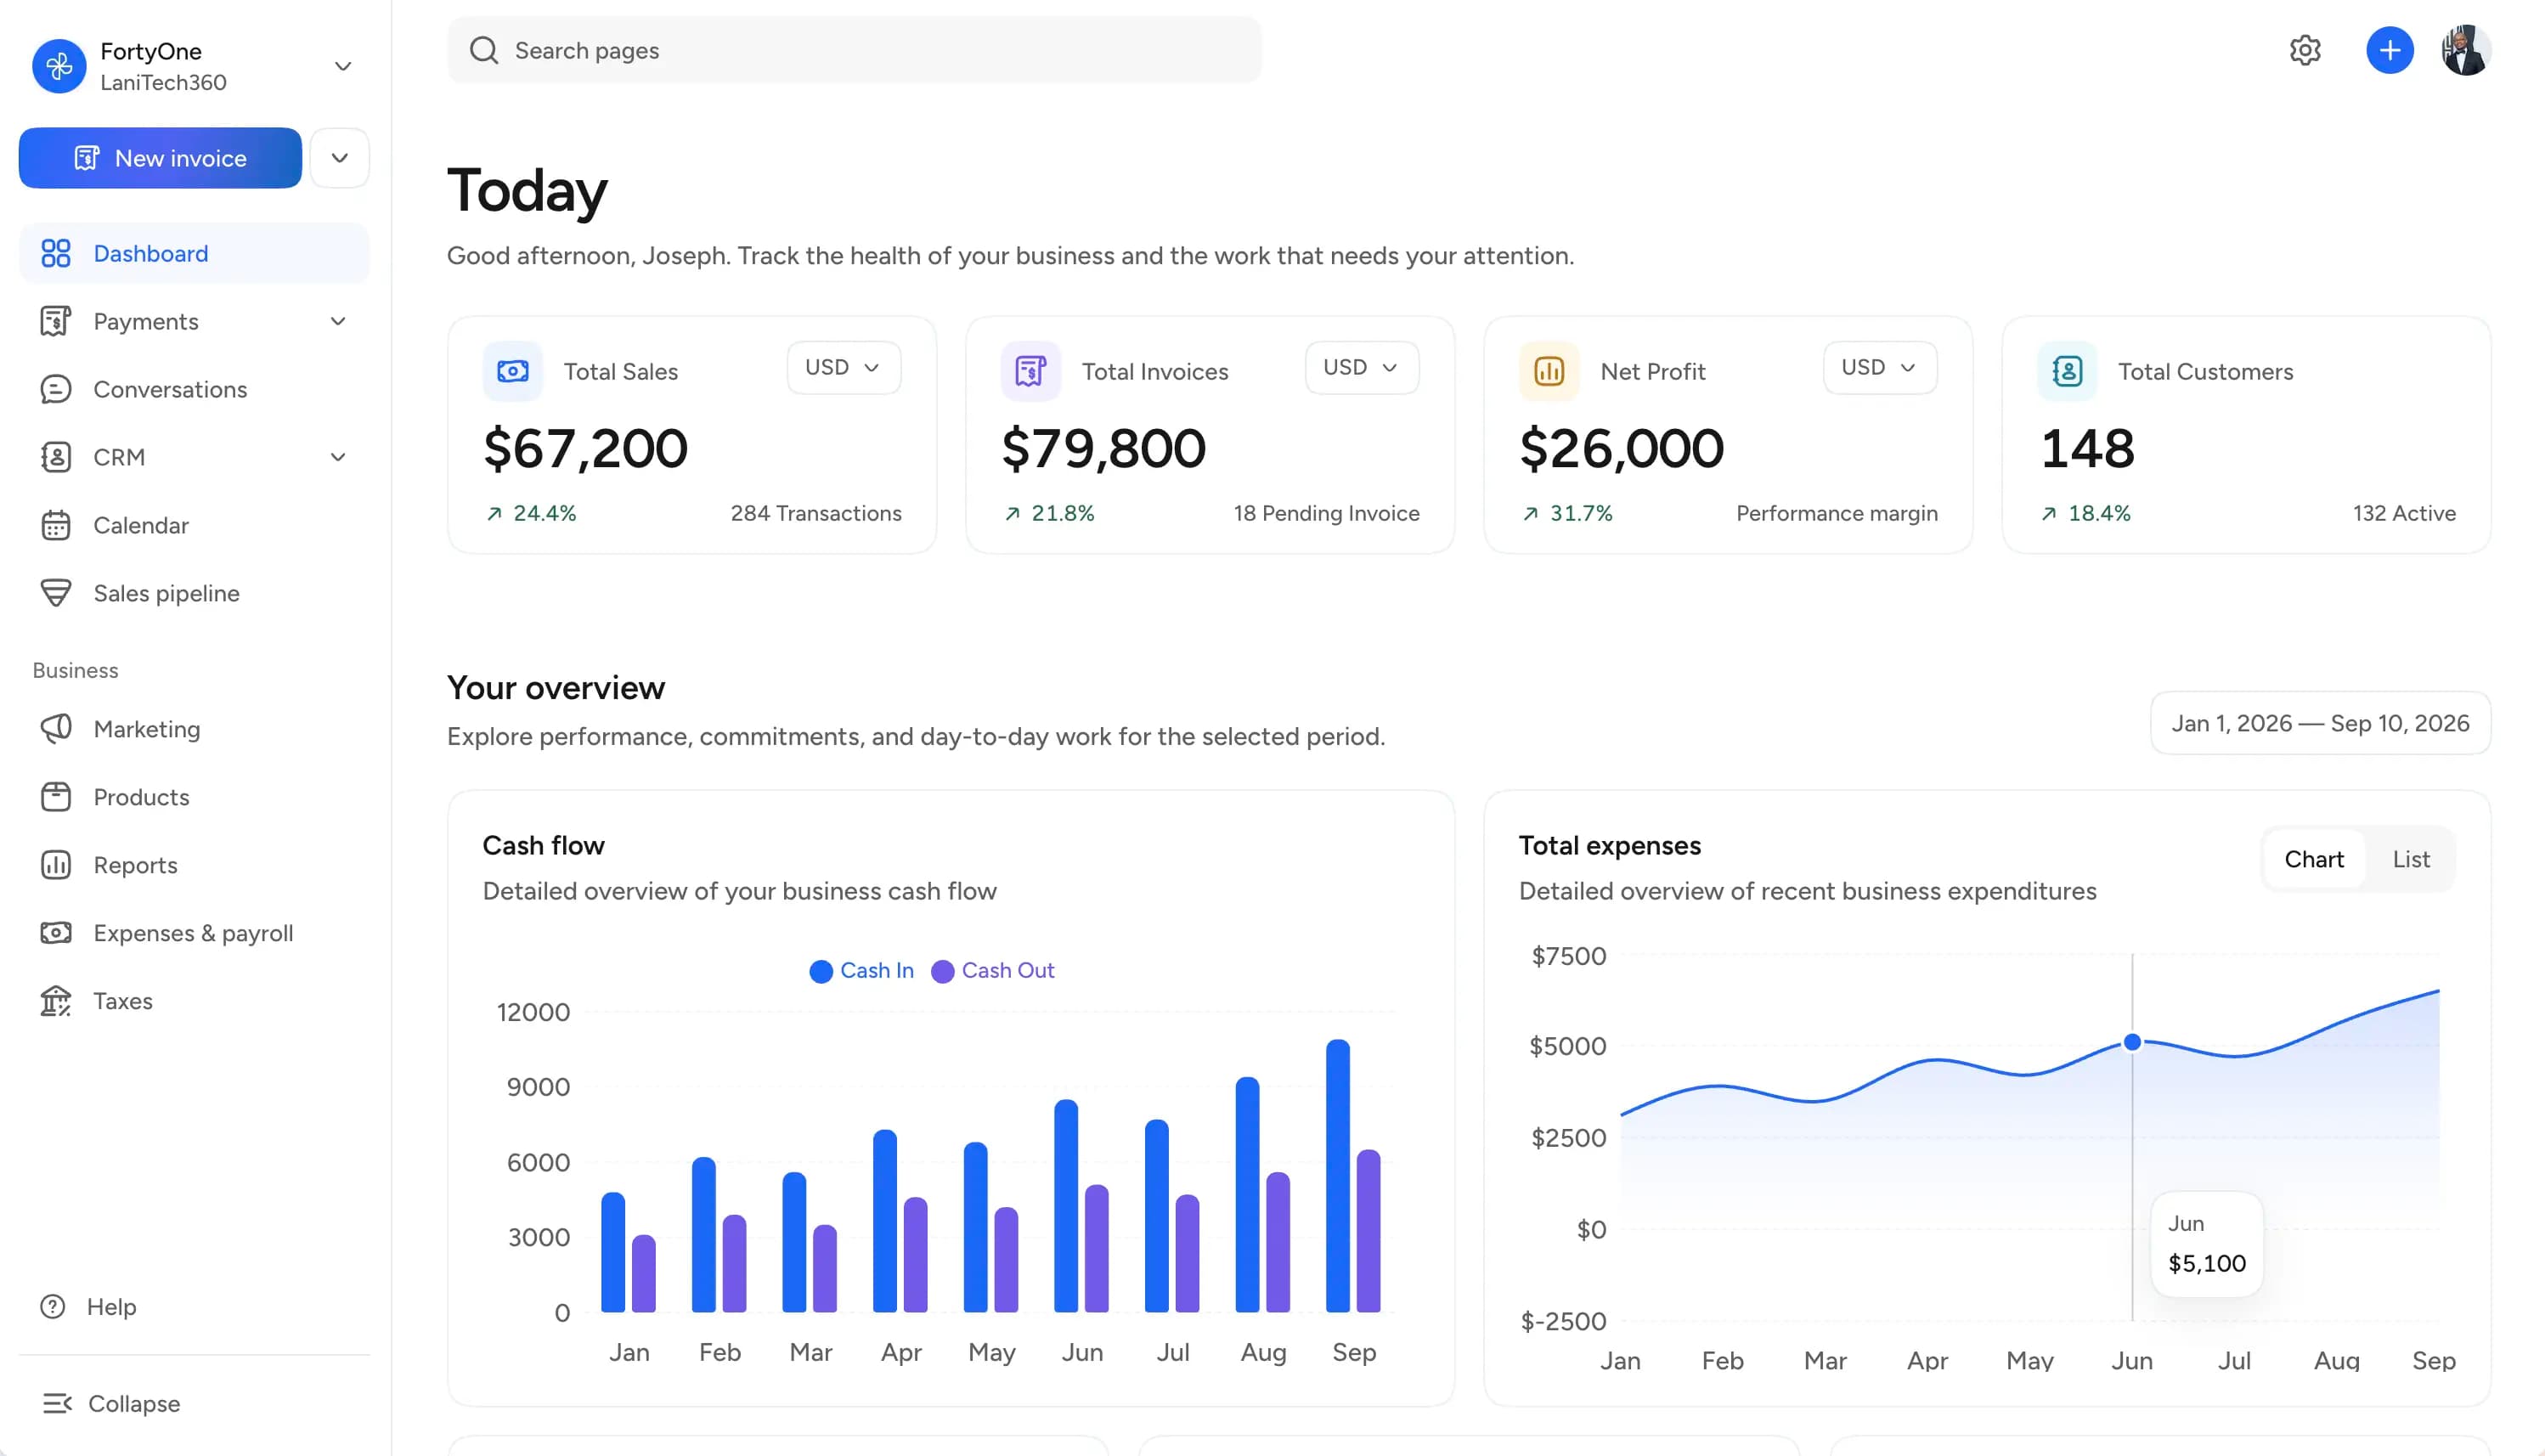Screen dimensions: 2545x1456
Task: Click the Sales pipeline funnel icon
Action: [56, 593]
